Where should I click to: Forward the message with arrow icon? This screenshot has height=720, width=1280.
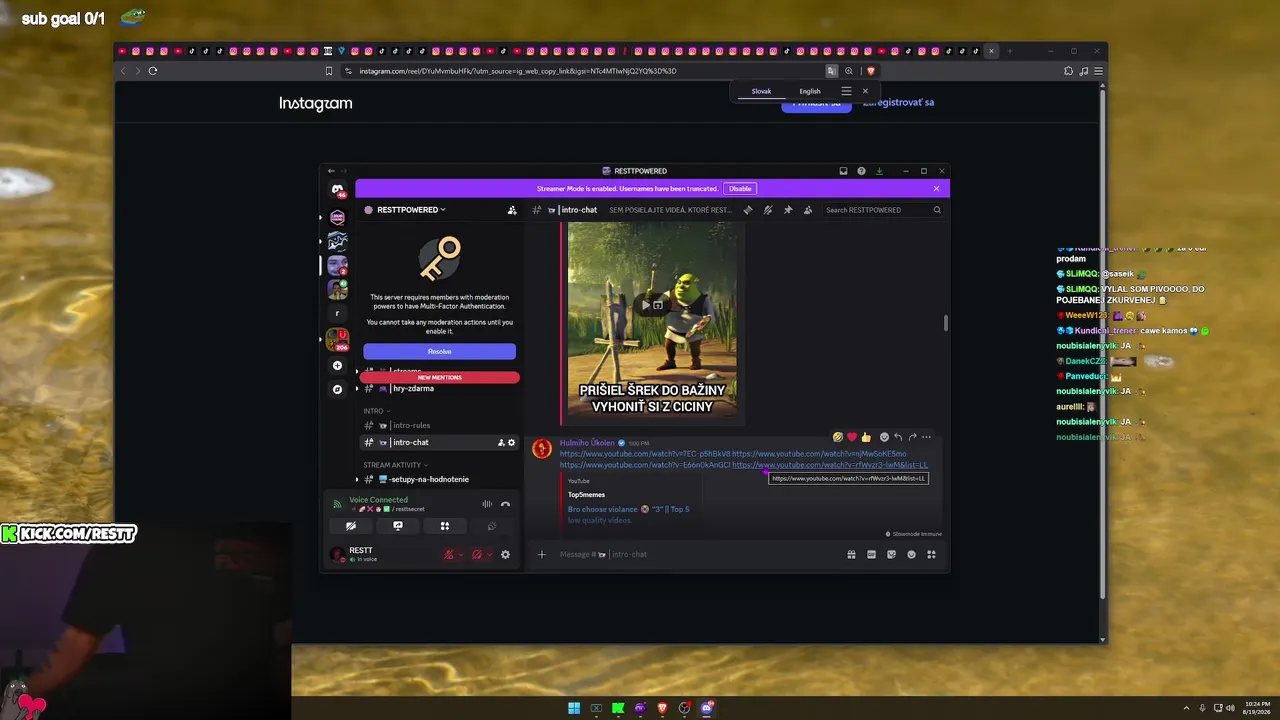tap(912, 437)
